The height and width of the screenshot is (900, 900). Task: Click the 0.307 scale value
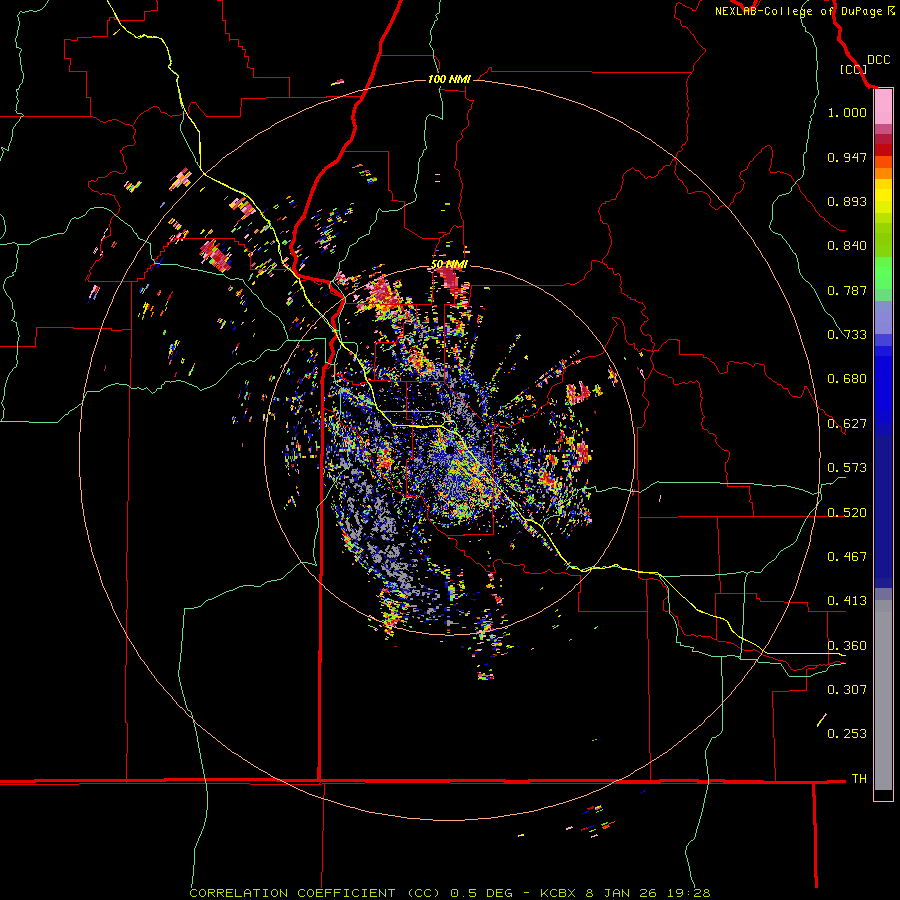point(847,690)
